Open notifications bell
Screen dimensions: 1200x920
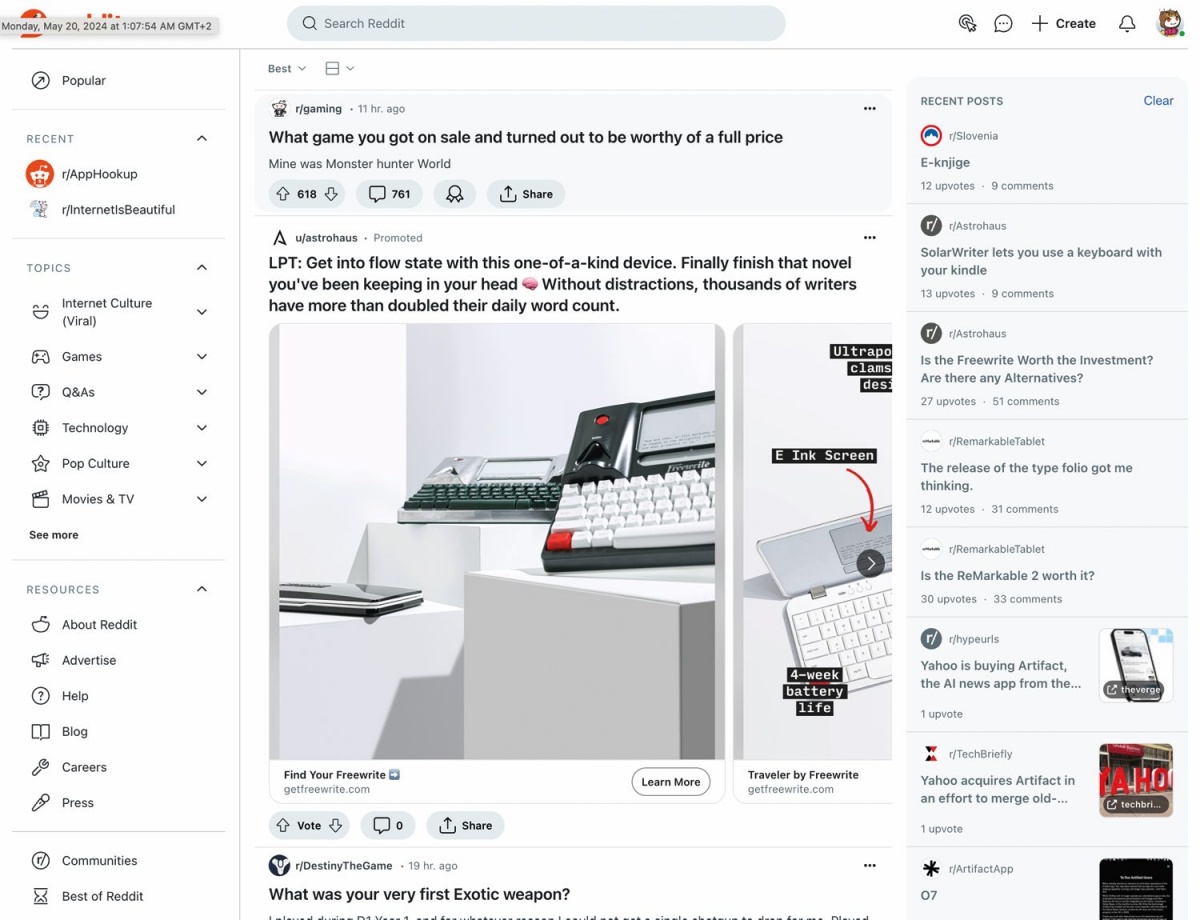click(x=1127, y=23)
